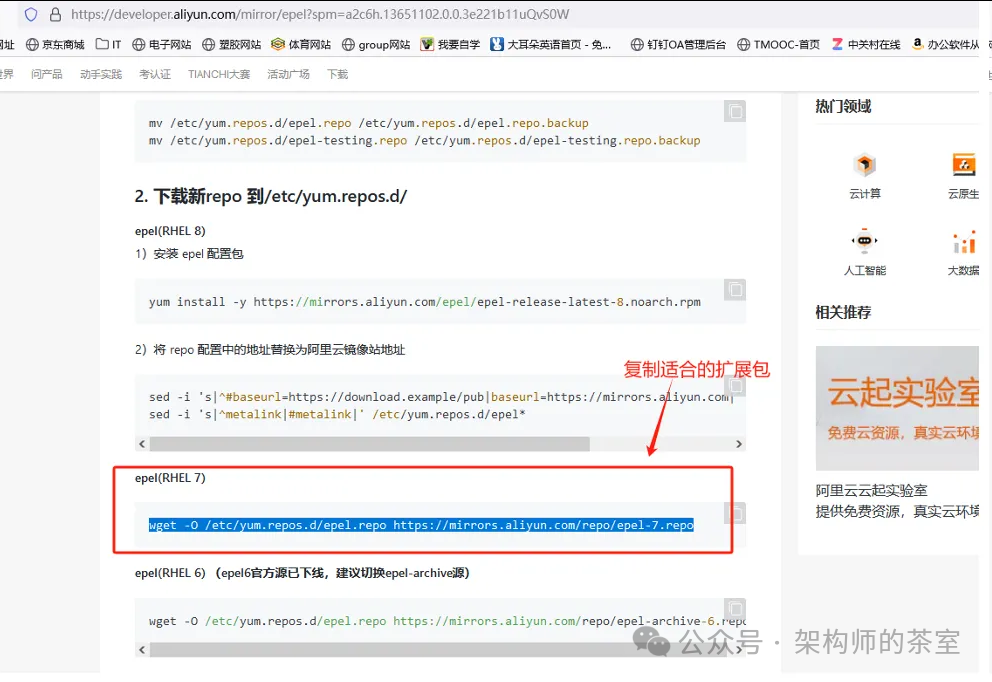Click the 人工智能 robot icon
Screen dimensions: 992x682
[x=865, y=241]
